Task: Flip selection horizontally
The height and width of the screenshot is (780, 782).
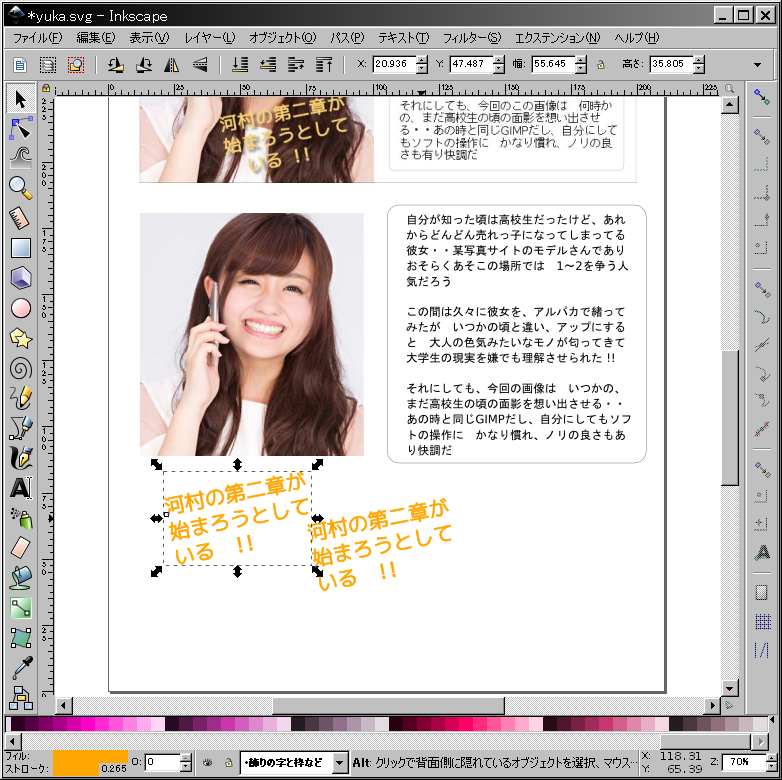Action: (172, 64)
